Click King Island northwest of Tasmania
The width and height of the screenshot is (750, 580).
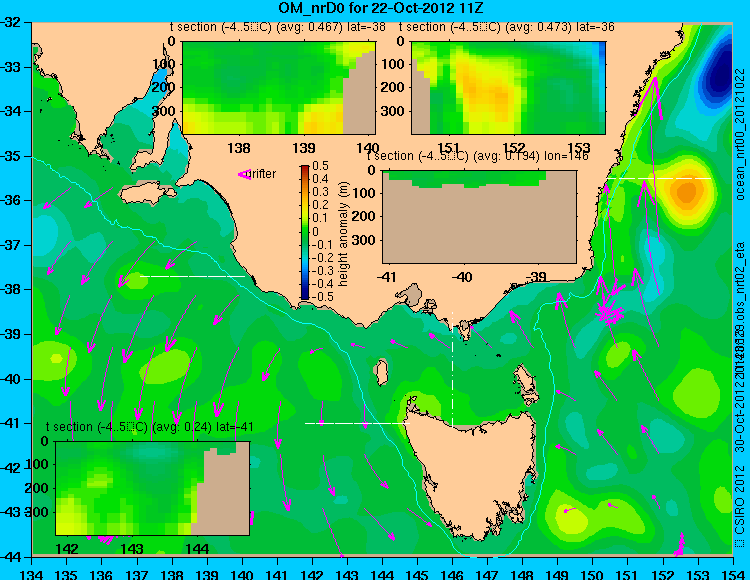[x=381, y=372]
